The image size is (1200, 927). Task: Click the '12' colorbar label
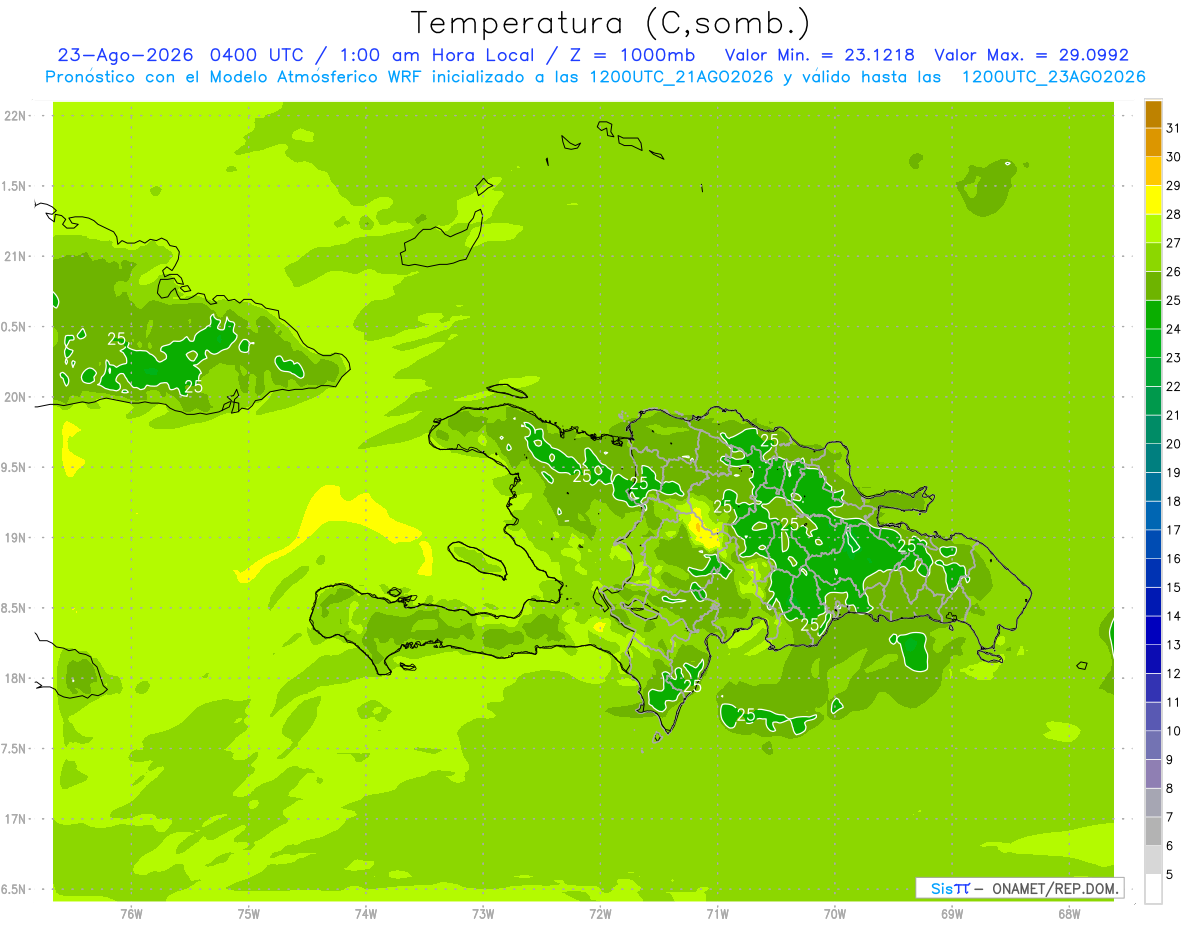click(x=1173, y=674)
